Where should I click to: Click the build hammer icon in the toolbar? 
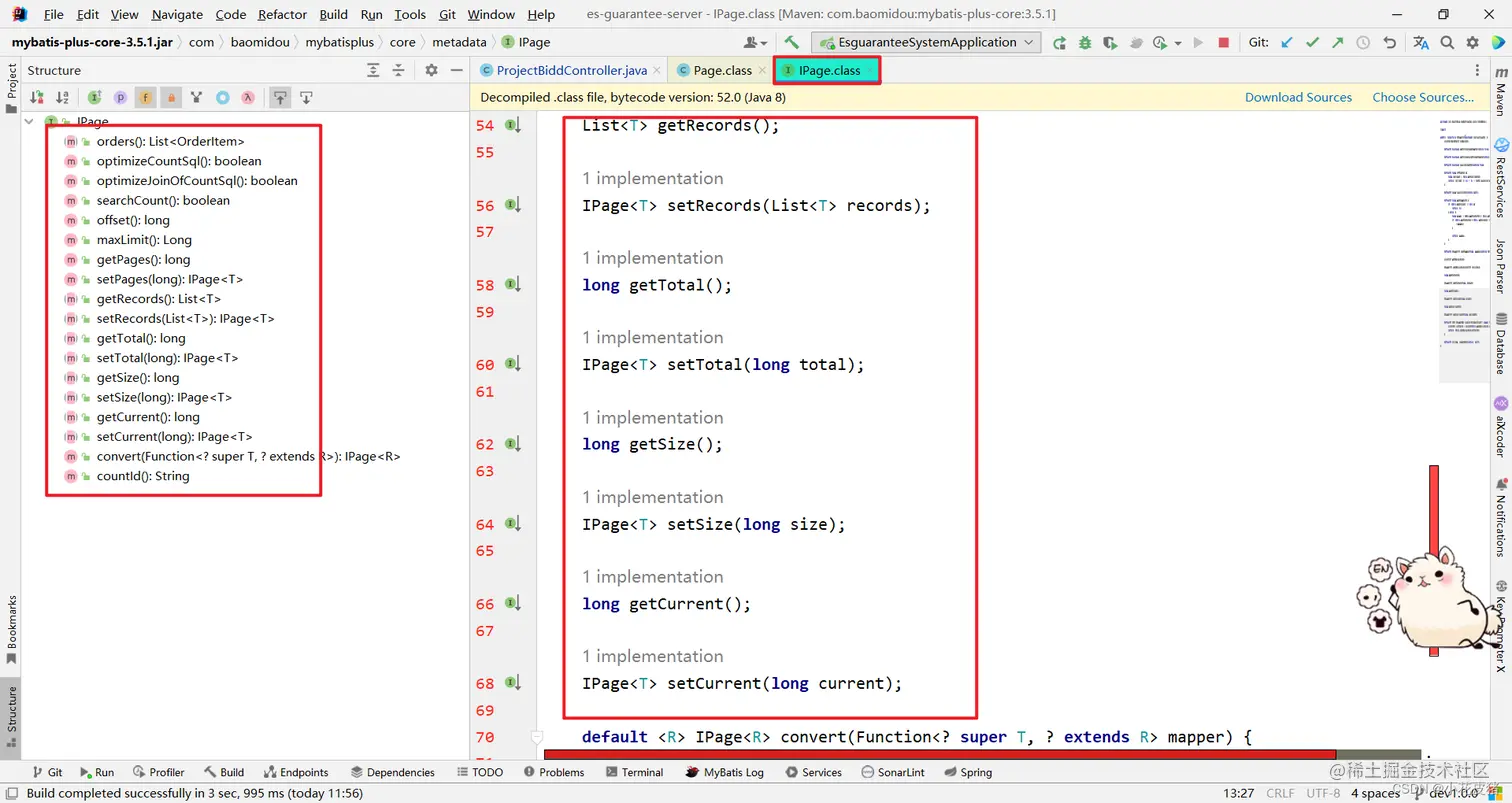tap(792, 42)
